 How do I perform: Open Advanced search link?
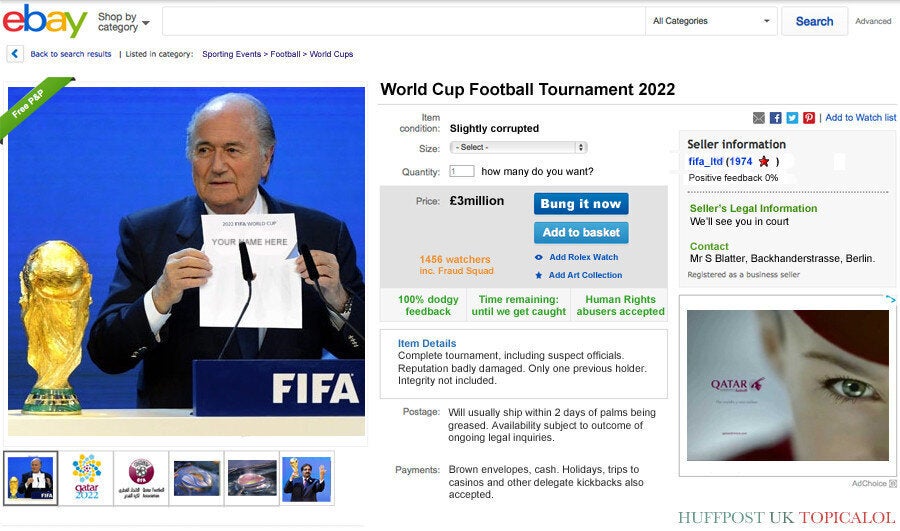pyautogui.click(x=873, y=21)
